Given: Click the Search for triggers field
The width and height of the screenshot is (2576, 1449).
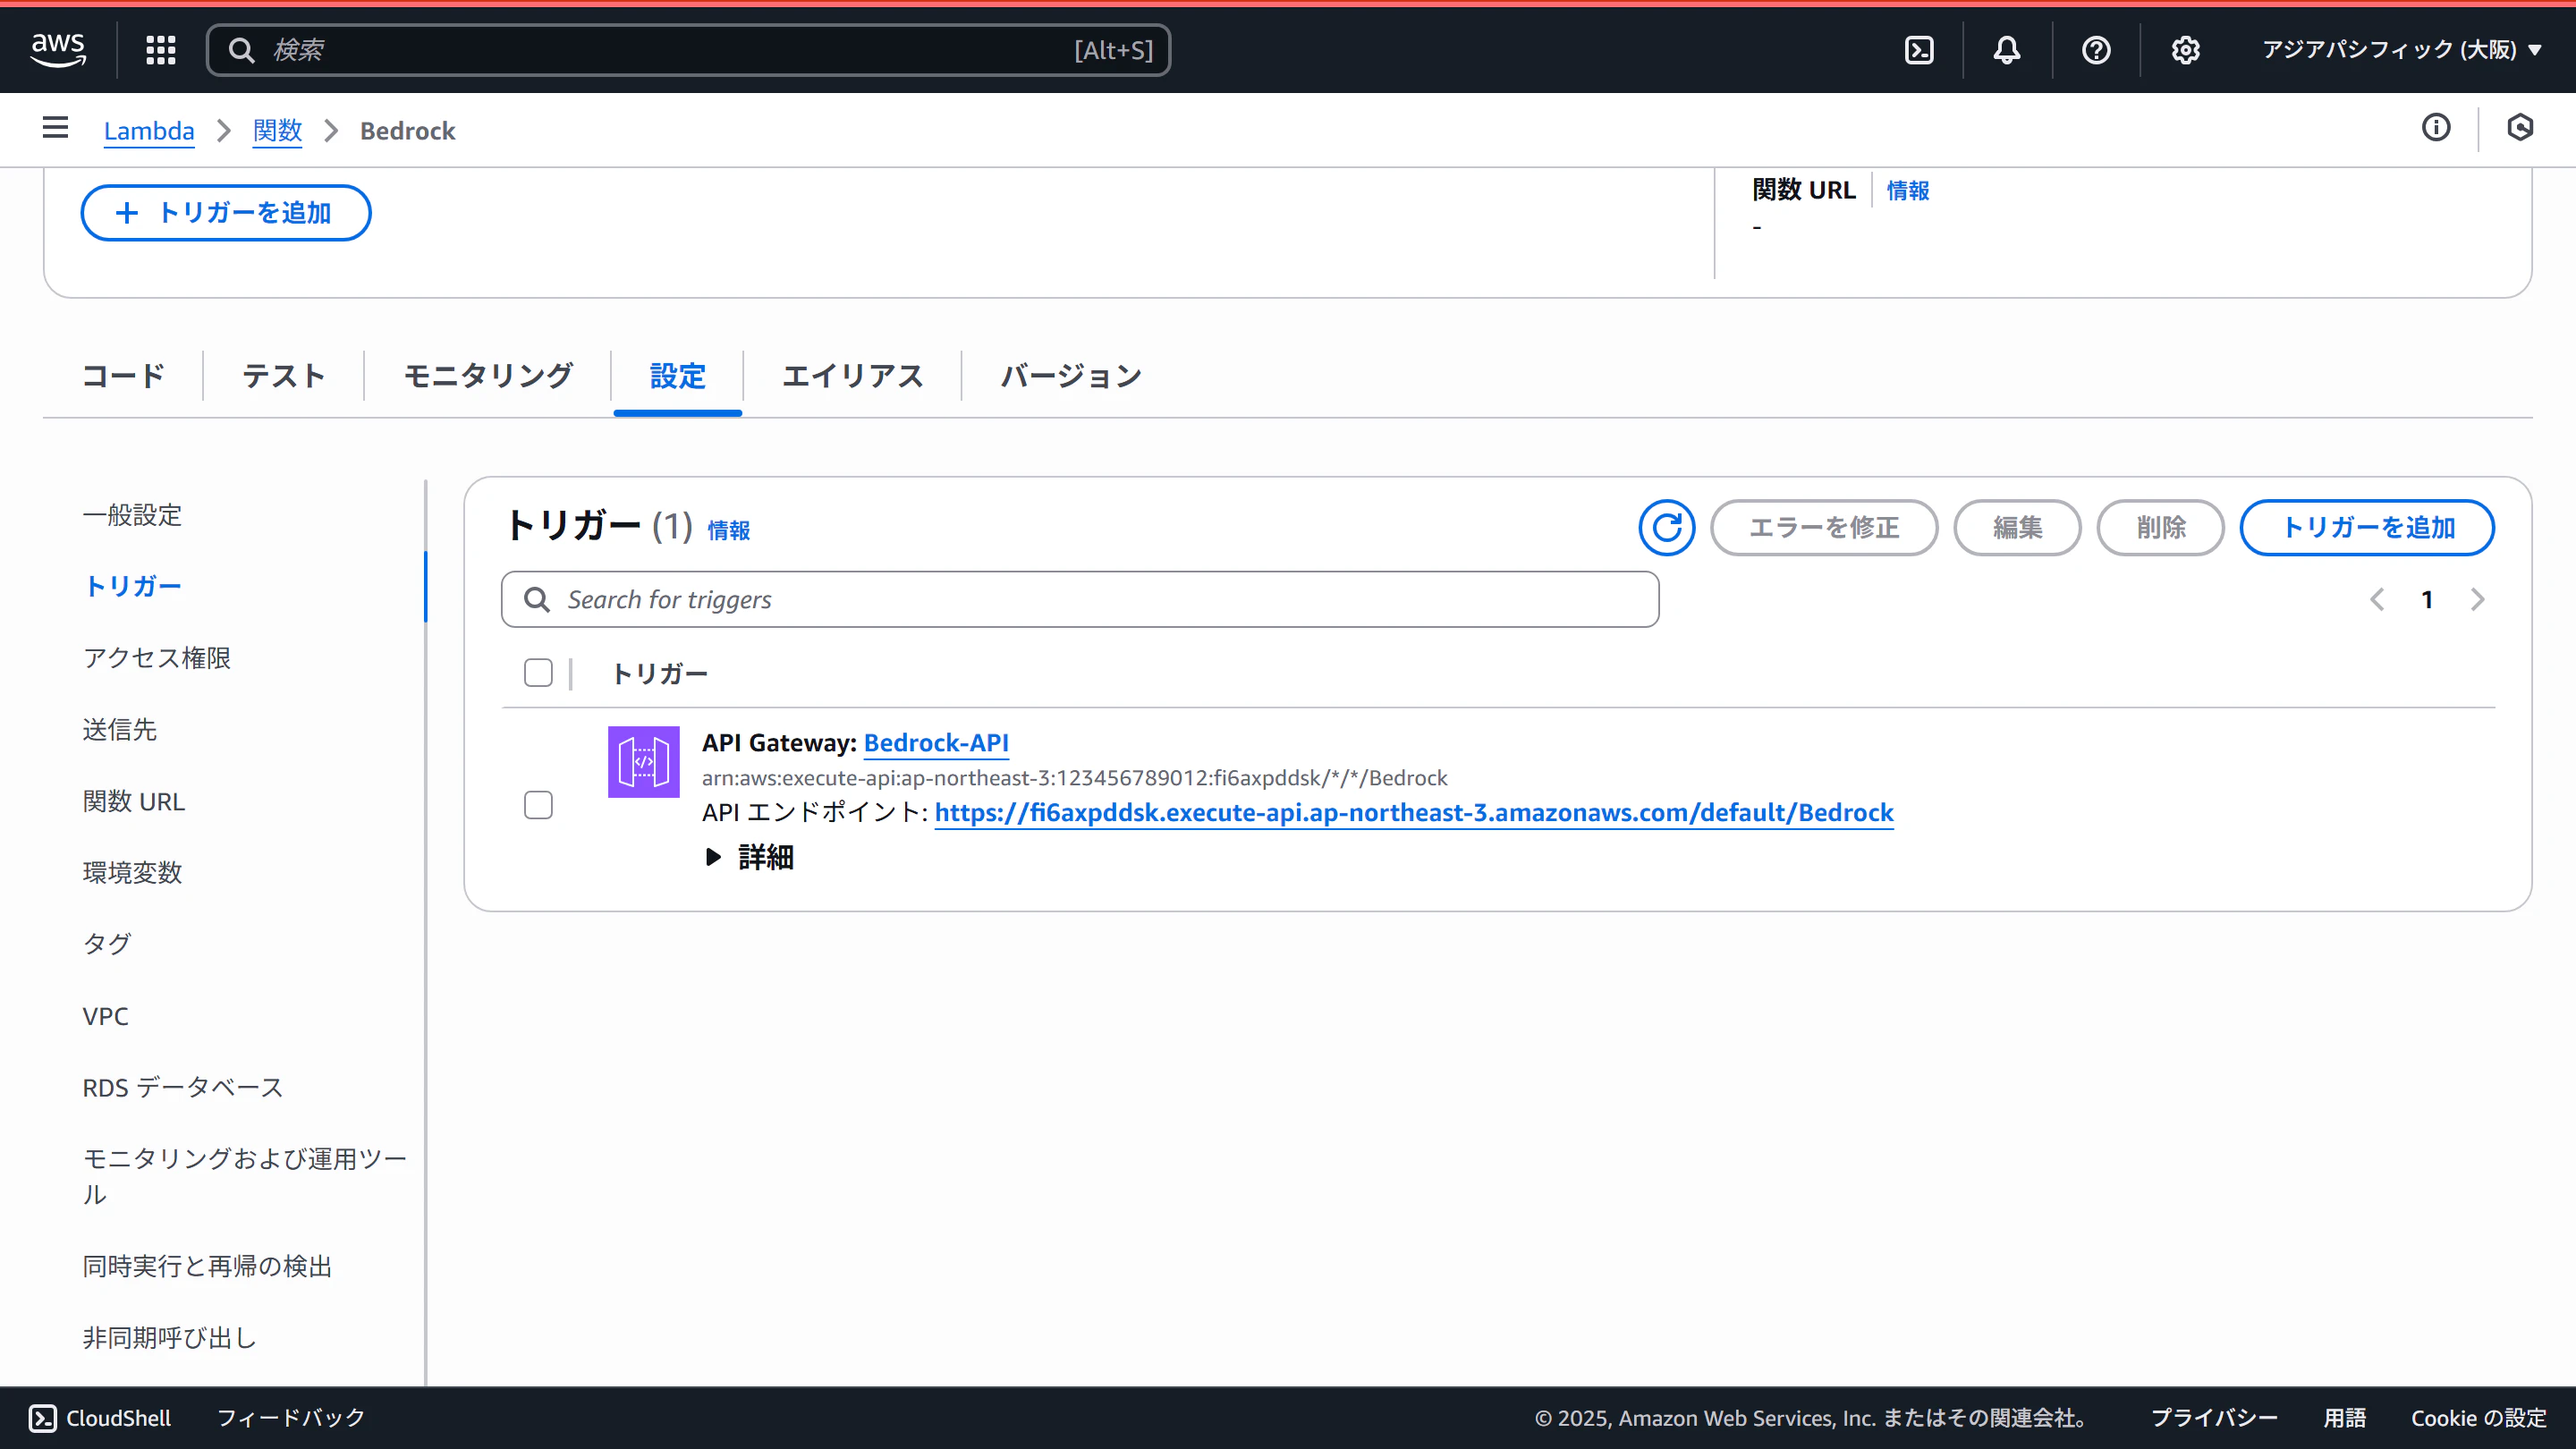Looking at the screenshot, I should (x=1080, y=599).
